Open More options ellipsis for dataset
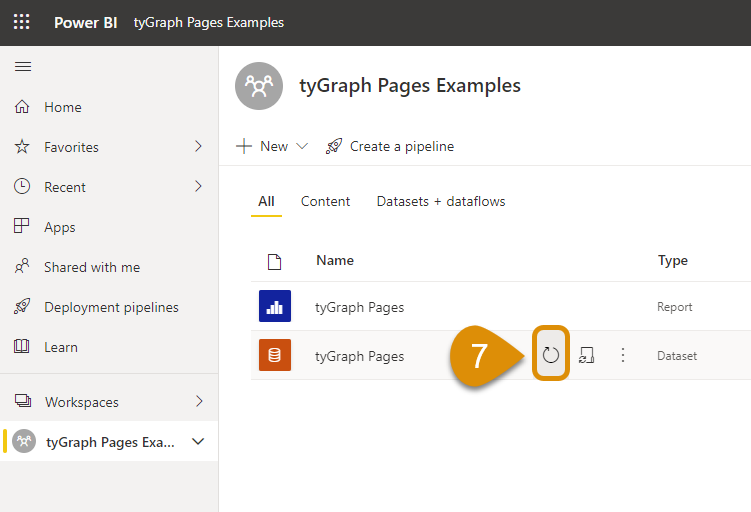The image size is (751, 512). [x=623, y=355]
